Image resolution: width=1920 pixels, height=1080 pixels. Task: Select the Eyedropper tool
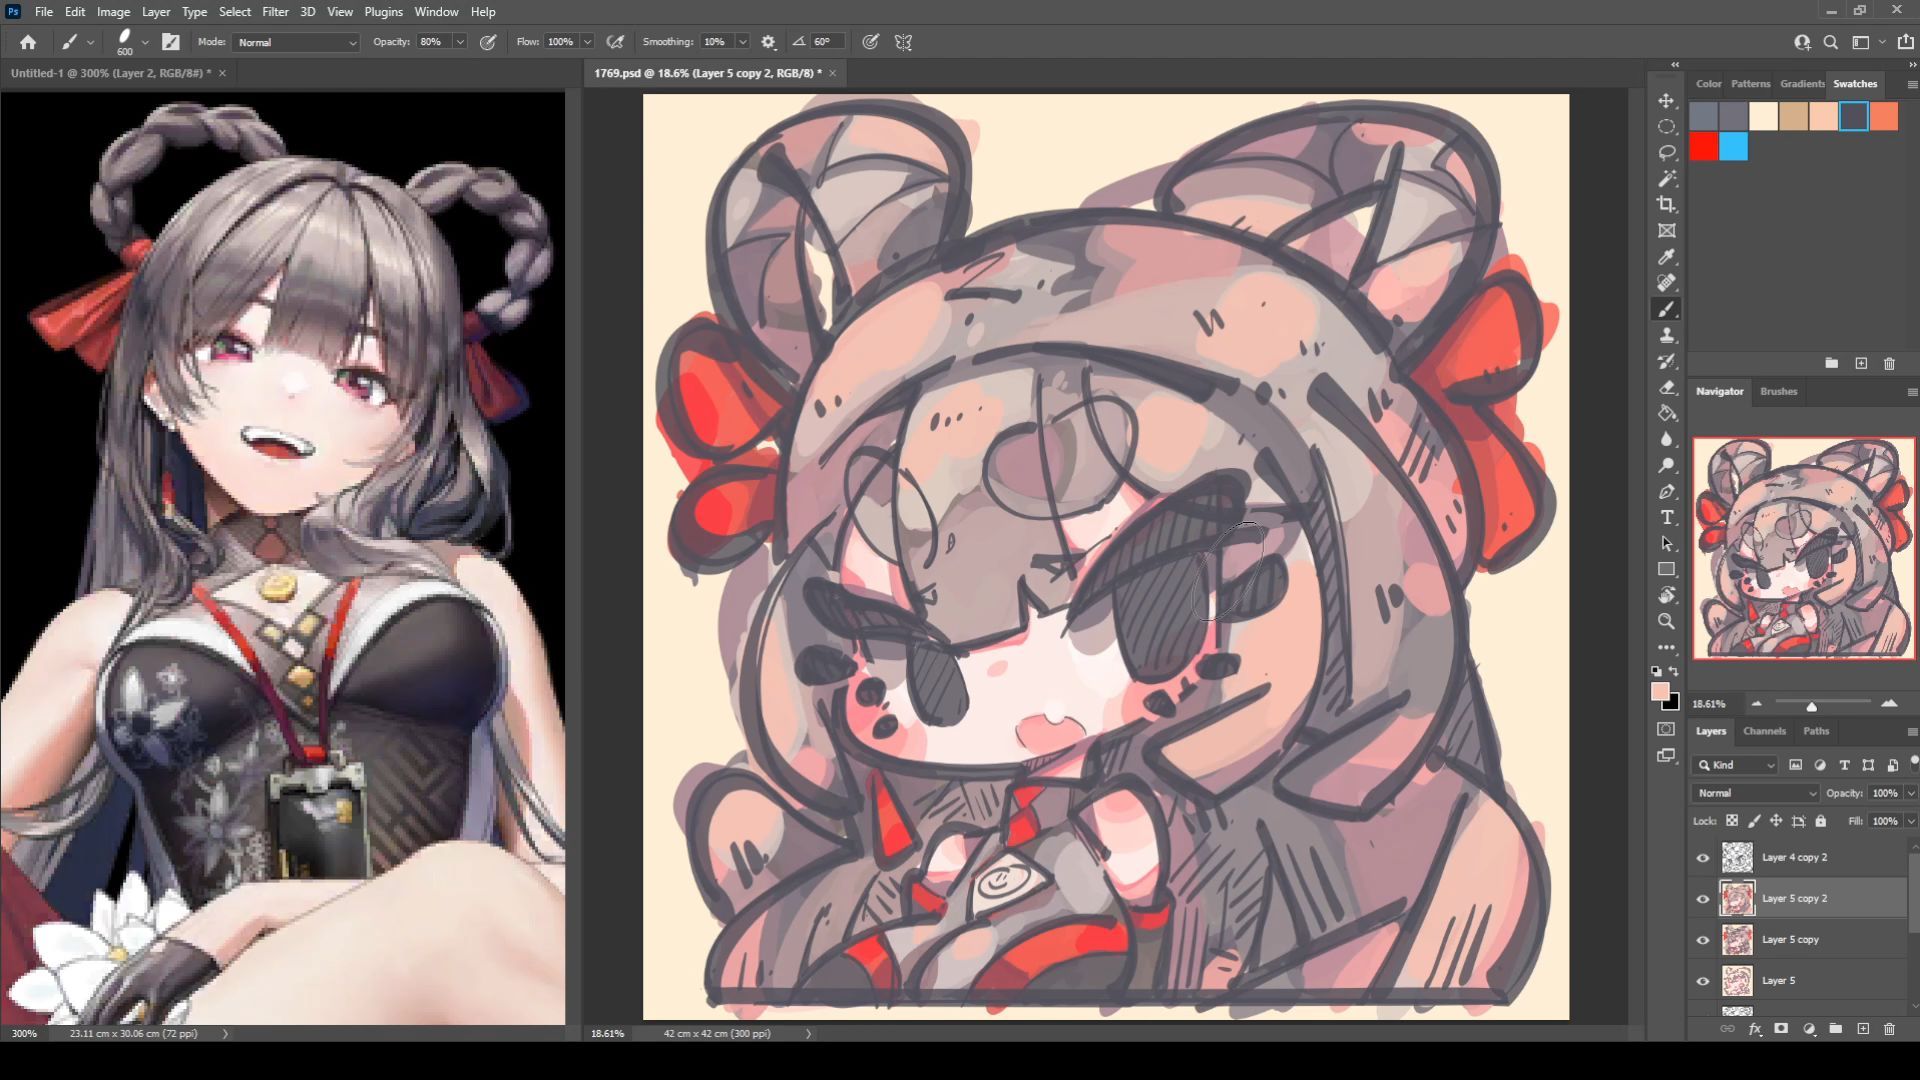(x=1667, y=257)
